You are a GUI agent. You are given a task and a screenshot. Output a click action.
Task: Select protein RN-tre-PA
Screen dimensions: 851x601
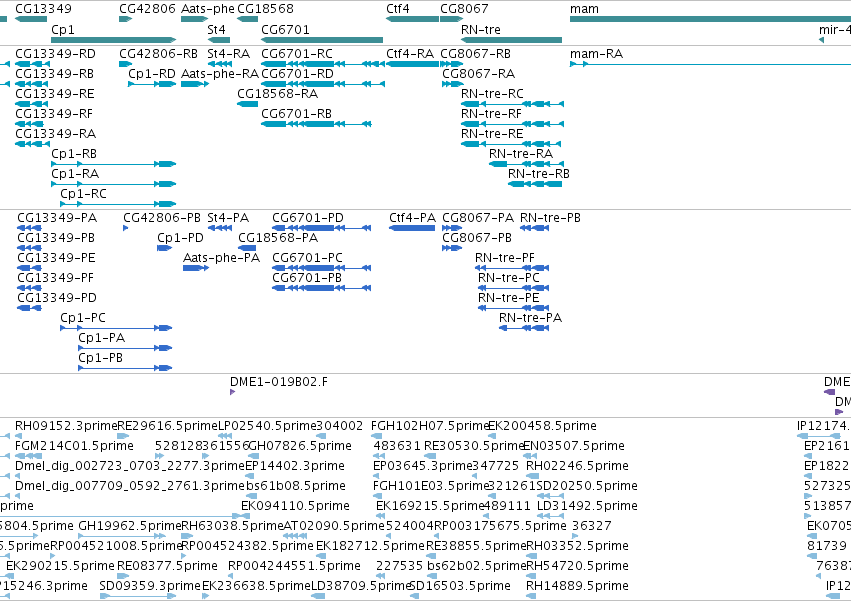[530, 318]
